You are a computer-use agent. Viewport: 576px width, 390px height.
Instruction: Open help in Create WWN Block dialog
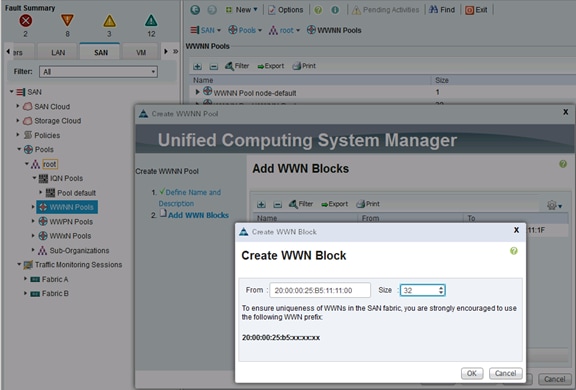(x=514, y=251)
